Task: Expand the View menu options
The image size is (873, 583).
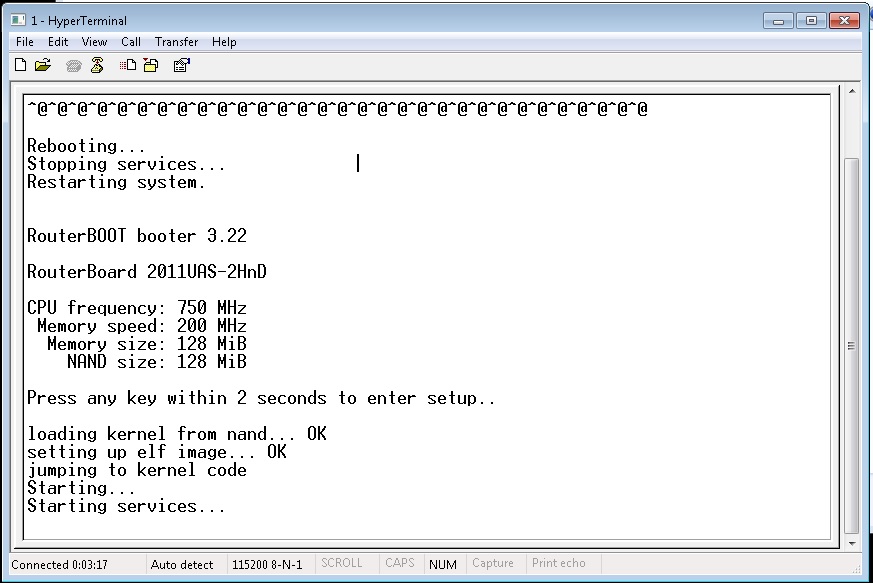Action: coord(94,42)
